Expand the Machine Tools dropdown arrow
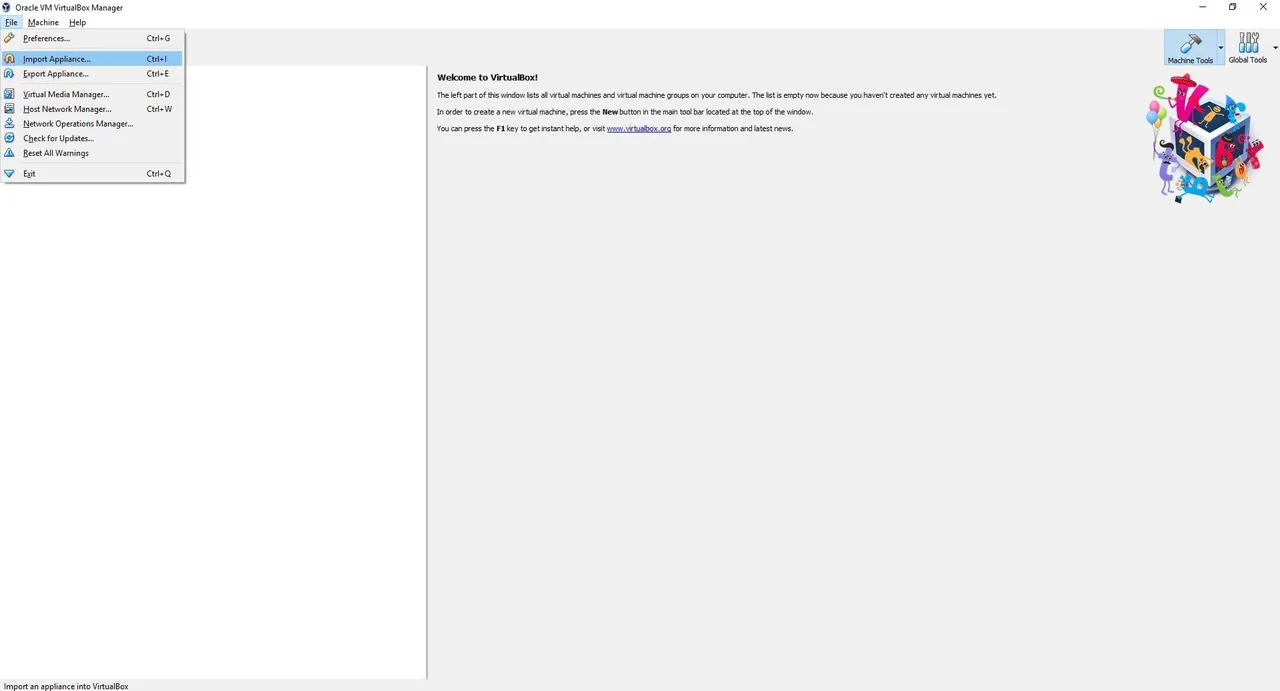Viewport: 1280px width, 691px height. 1220,48
